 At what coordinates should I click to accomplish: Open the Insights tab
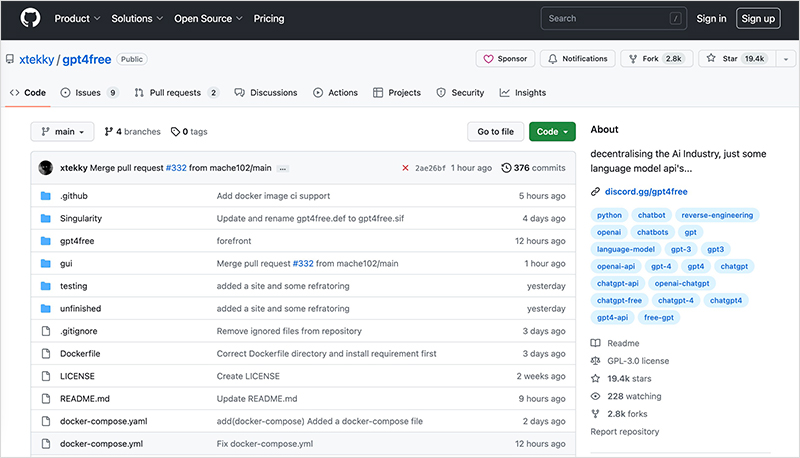522,93
